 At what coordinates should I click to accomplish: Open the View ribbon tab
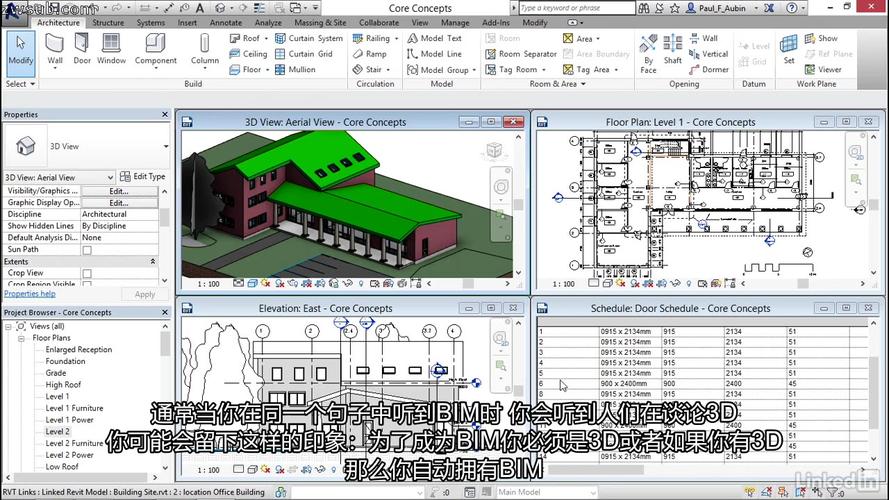[420, 23]
